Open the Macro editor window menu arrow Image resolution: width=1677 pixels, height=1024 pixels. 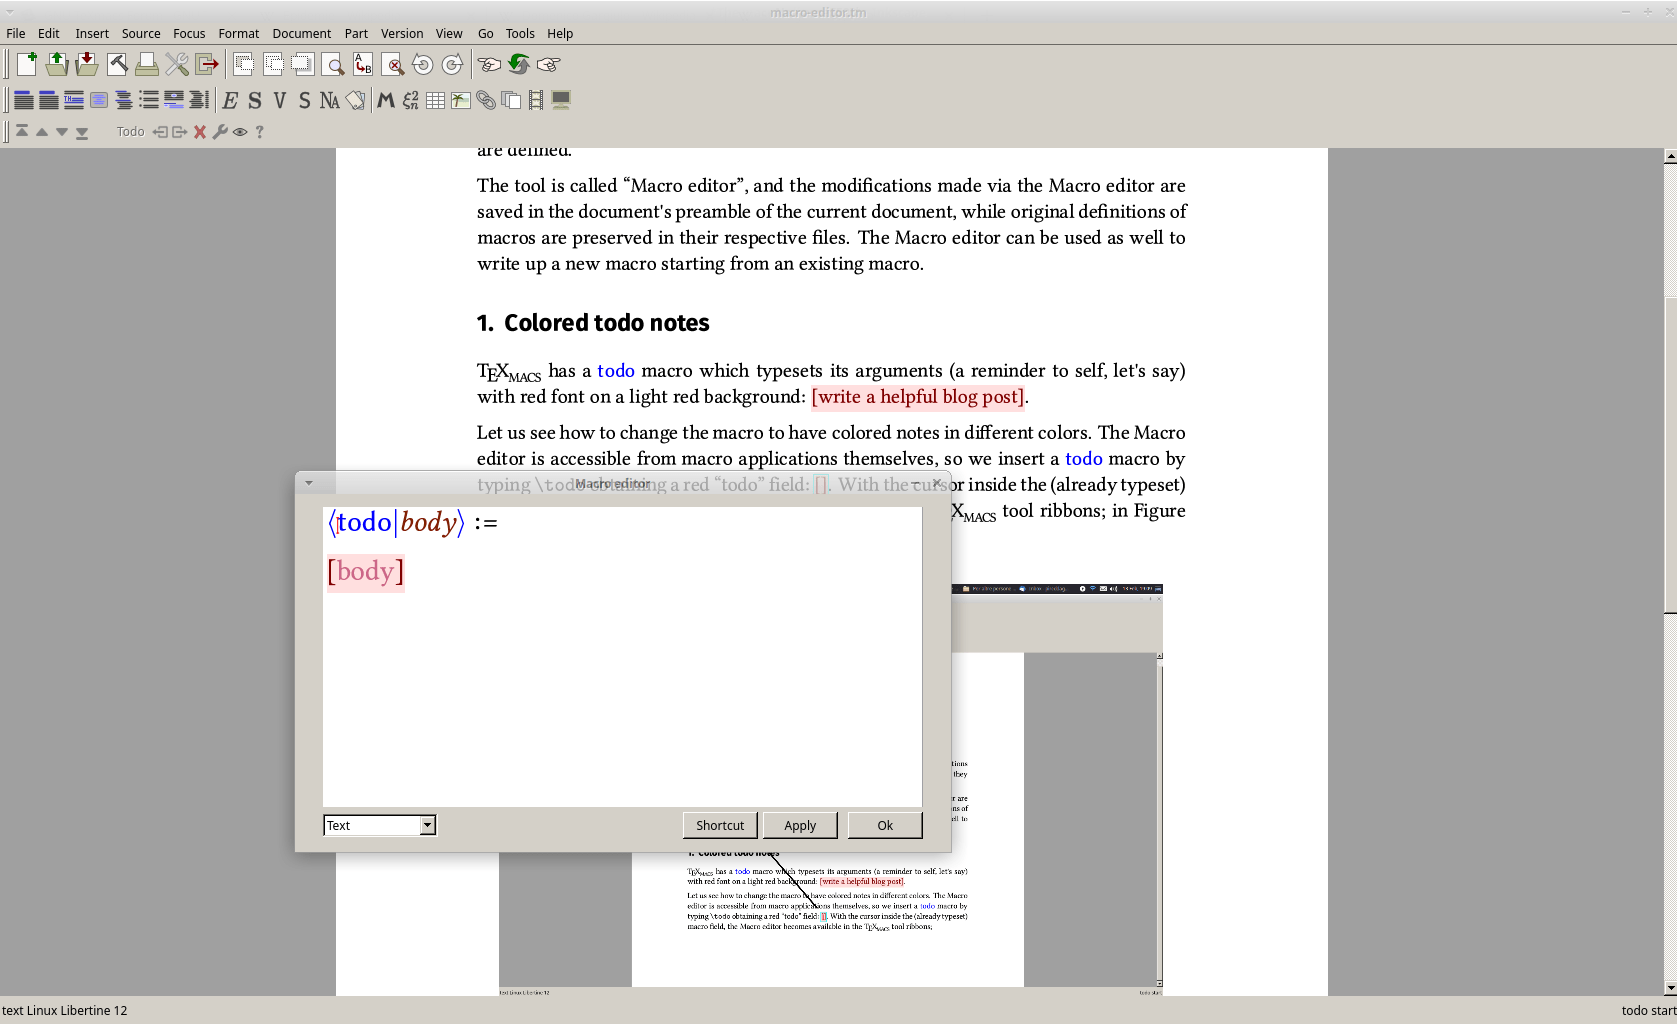point(309,483)
